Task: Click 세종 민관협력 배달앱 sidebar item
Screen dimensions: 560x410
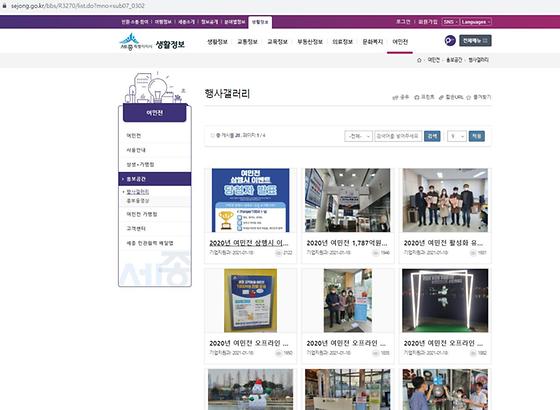Action: click(x=150, y=243)
